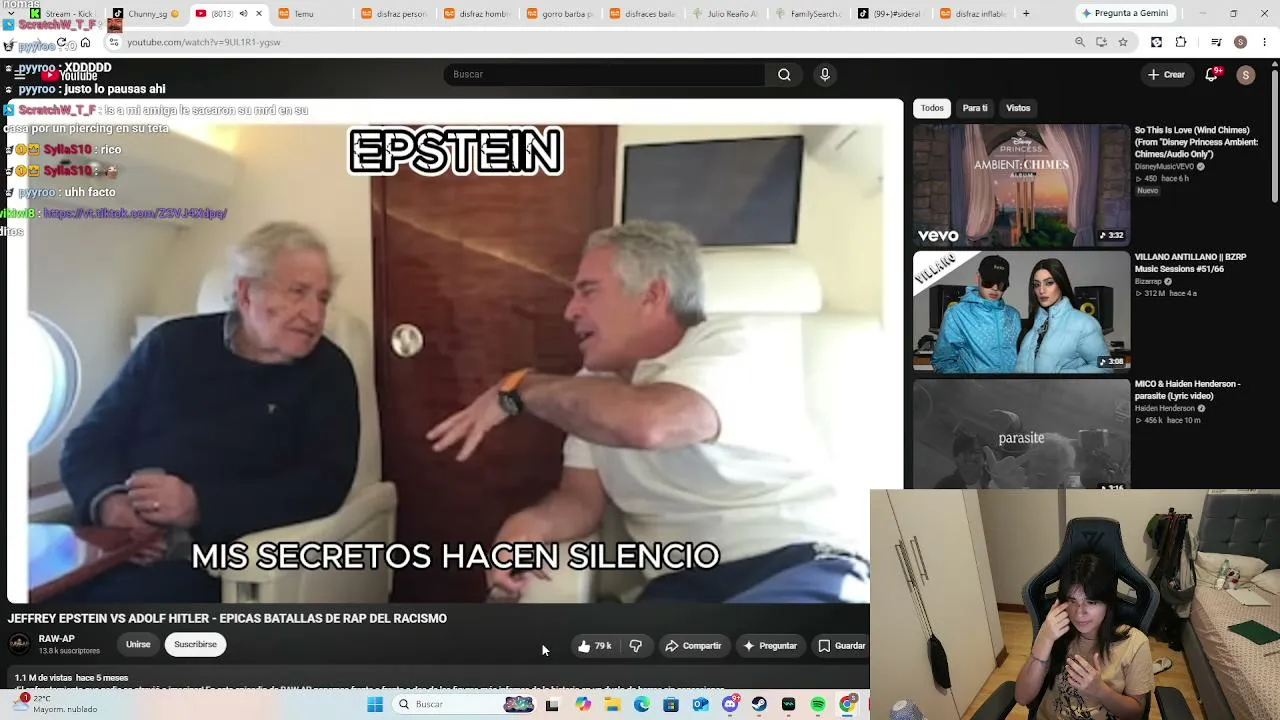The image size is (1280, 720).
Task: Open Spotify from taskbar
Action: (817, 705)
